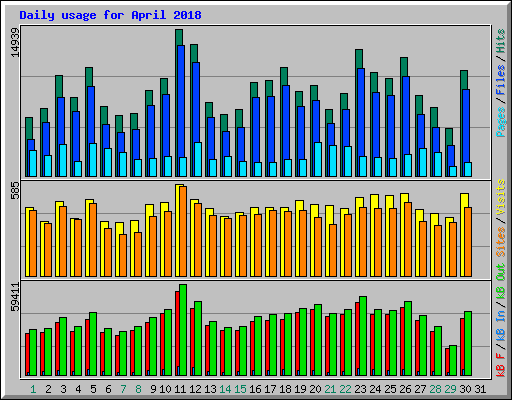512x400 pixels.
Task: Select the dark green Hits bar top for day 12
Action: coord(194,53)
